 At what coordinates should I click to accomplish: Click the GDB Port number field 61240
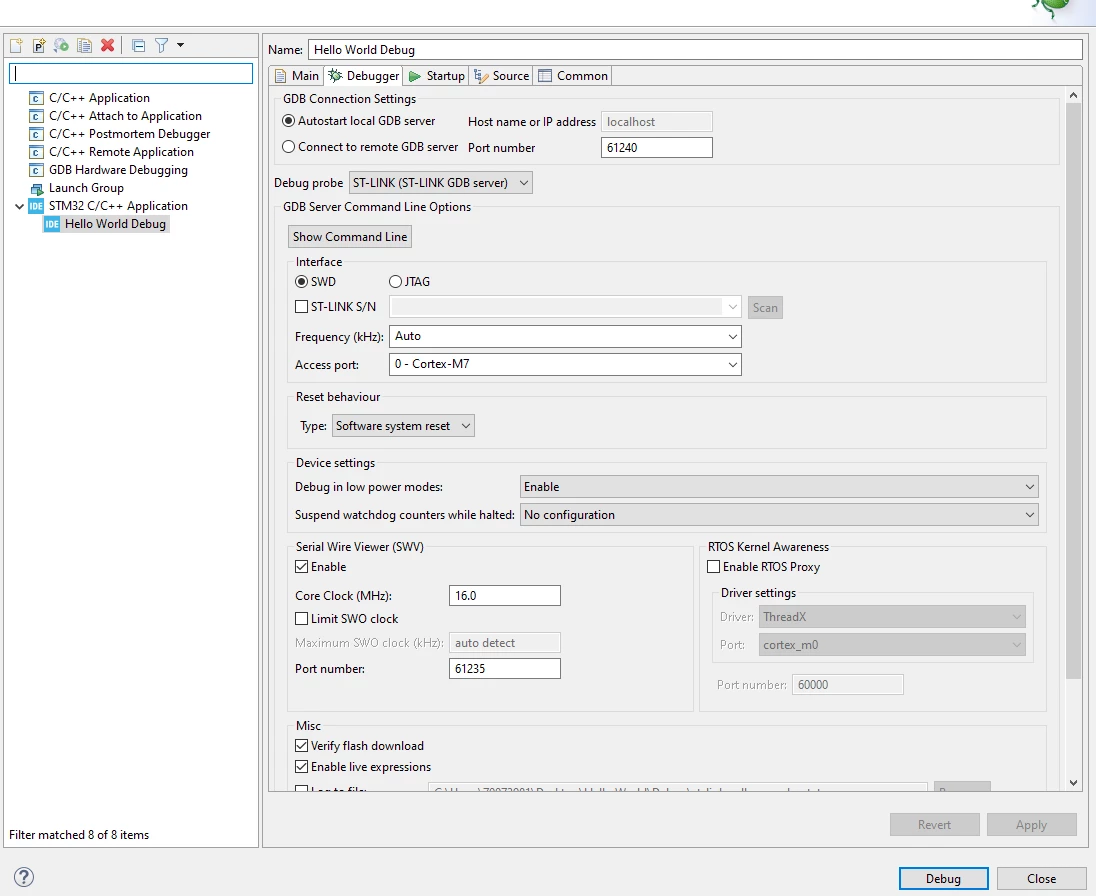[657, 147]
